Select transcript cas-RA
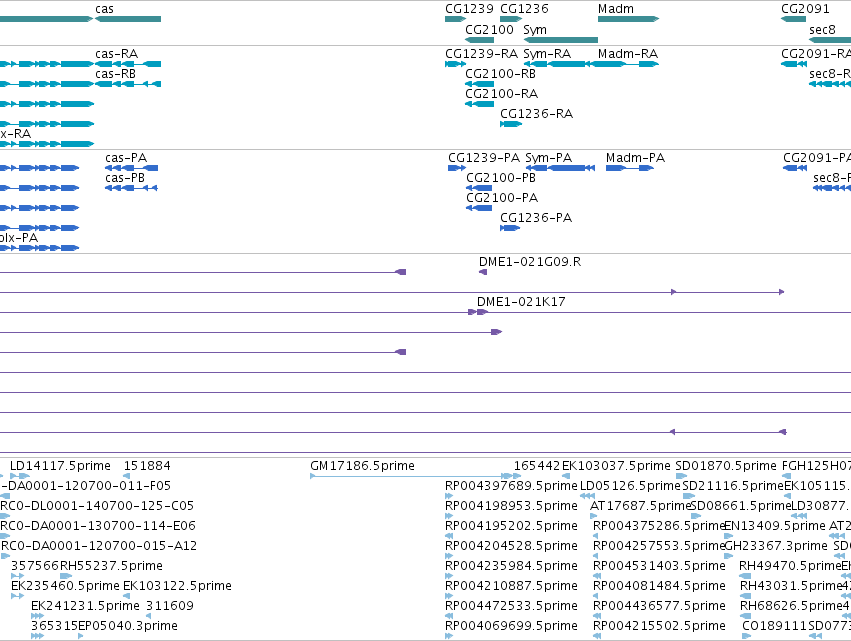Screen dimensions: 851x641 [128, 64]
